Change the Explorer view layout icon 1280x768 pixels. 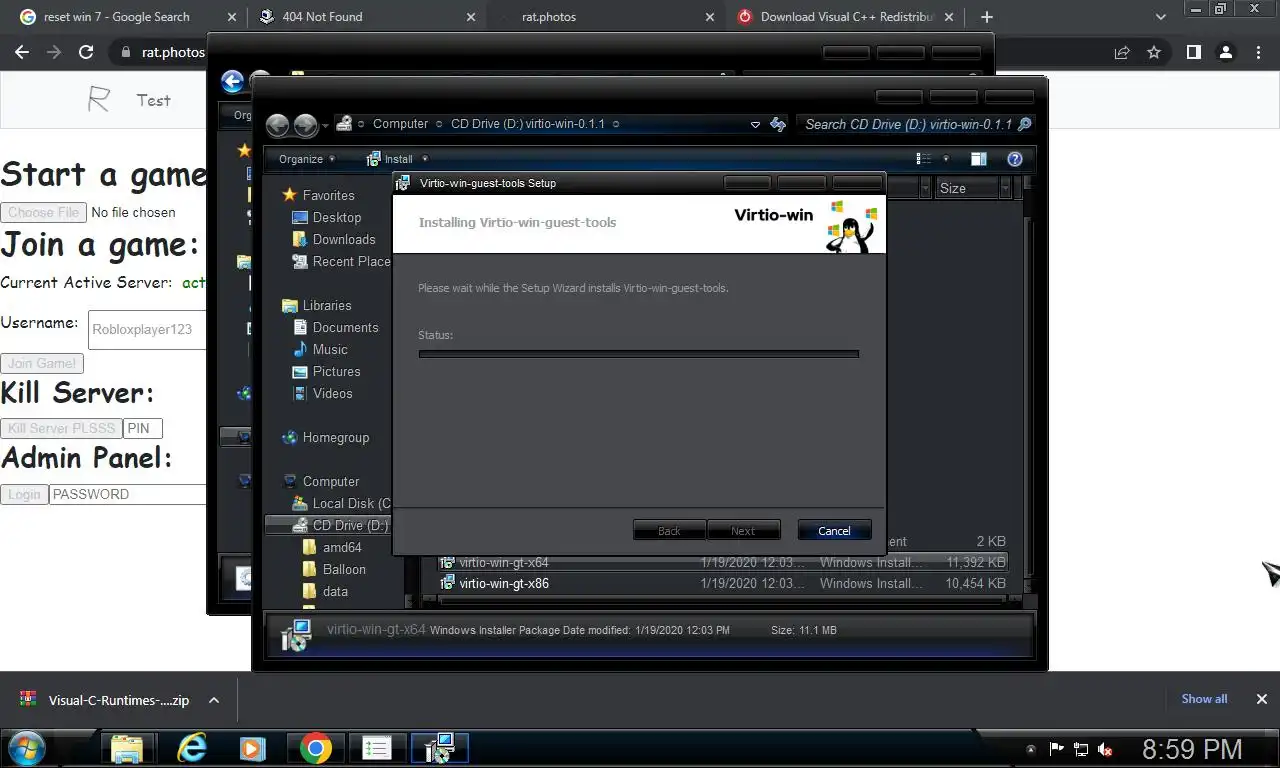[x=923, y=159]
